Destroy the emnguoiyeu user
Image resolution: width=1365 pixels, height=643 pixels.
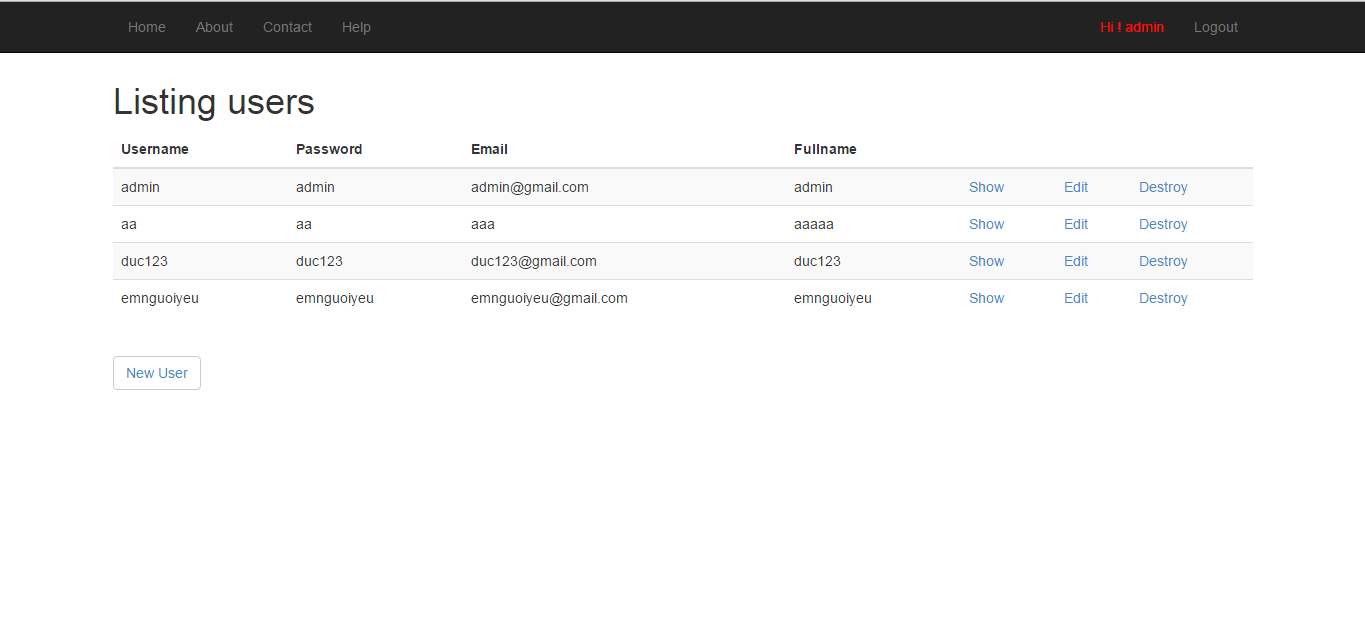(x=1163, y=298)
